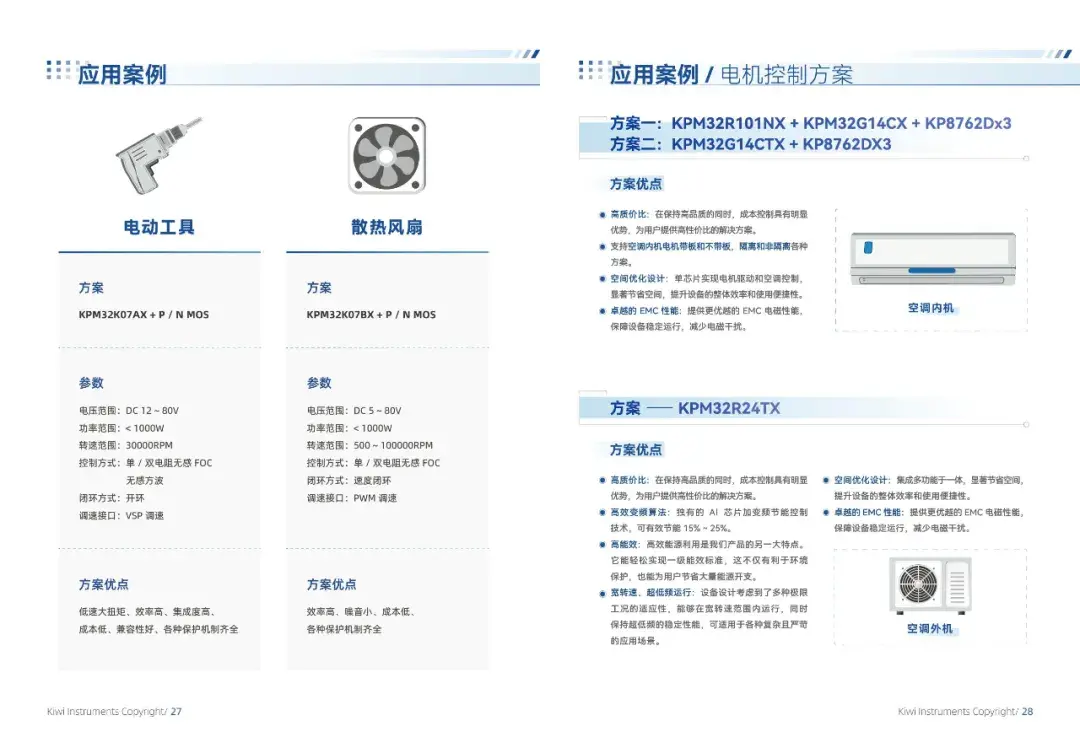The height and width of the screenshot is (737, 1080).
Task: Click the "方案优点" heading under 电动工具
Action: click(103, 585)
